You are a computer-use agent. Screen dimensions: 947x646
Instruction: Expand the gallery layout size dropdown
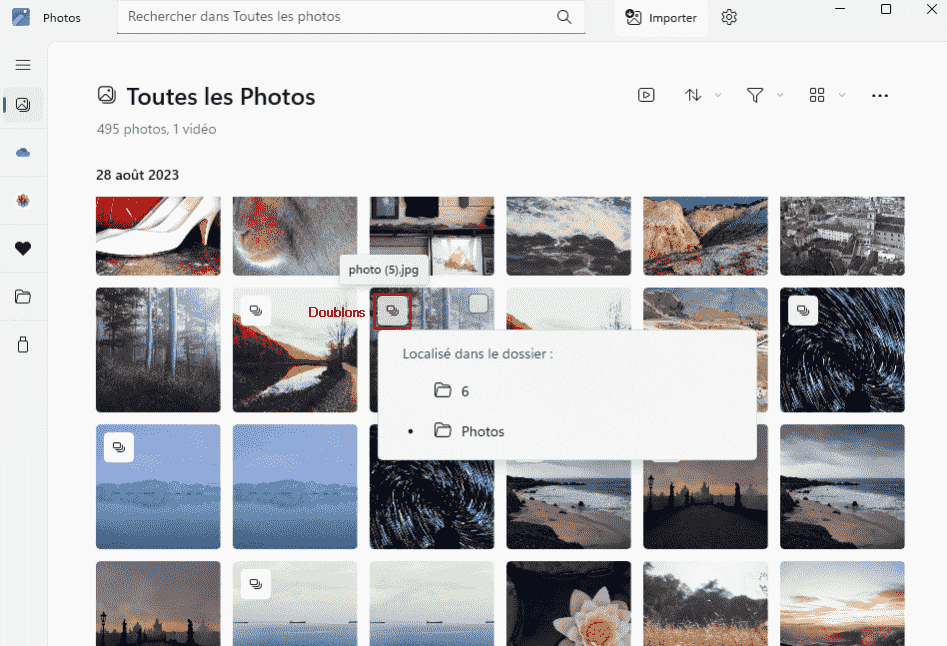click(827, 95)
